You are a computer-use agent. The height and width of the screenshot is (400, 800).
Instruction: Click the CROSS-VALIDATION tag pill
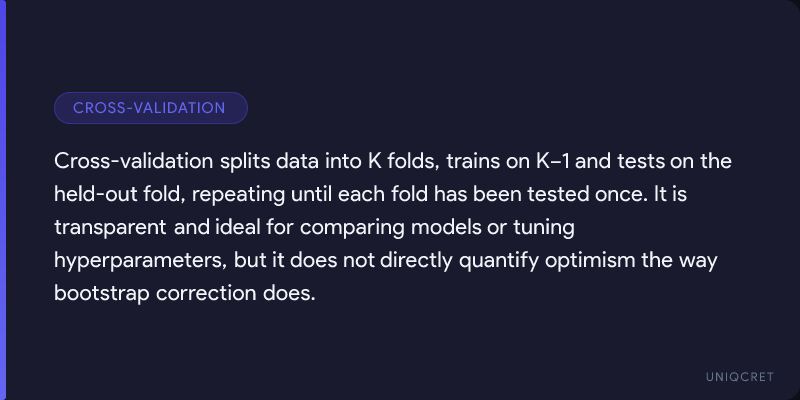tap(150, 108)
